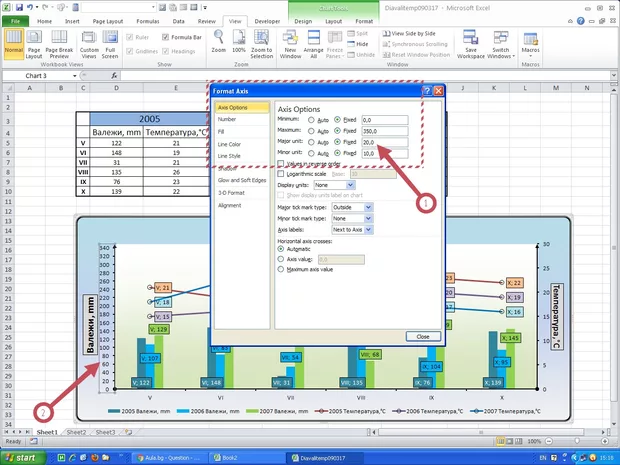Image resolution: width=620 pixels, height=465 pixels.
Task: Enable Logarithmic scale checkbox
Action: pos(281,174)
